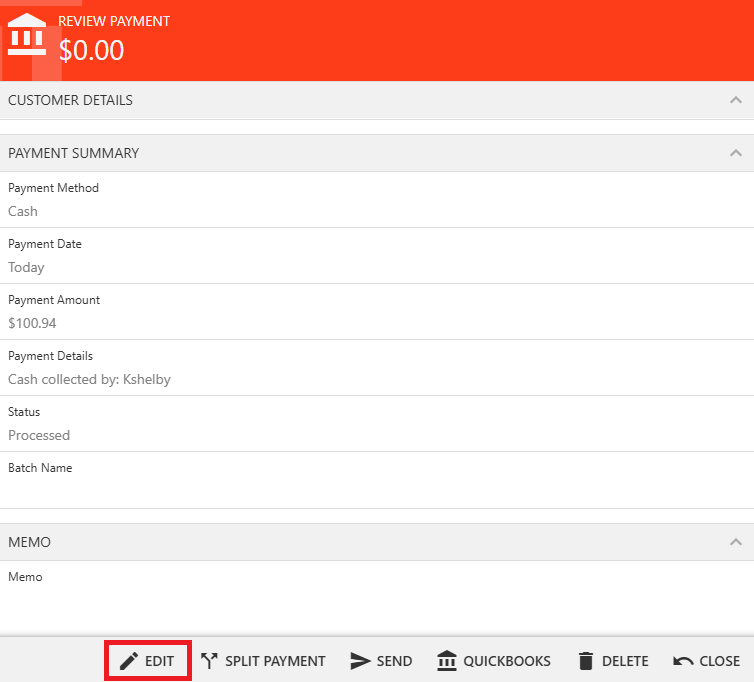Image resolution: width=754 pixels, height=682 pixels.
Task: Click the Edit pencil icon
Action: point(129,661)
